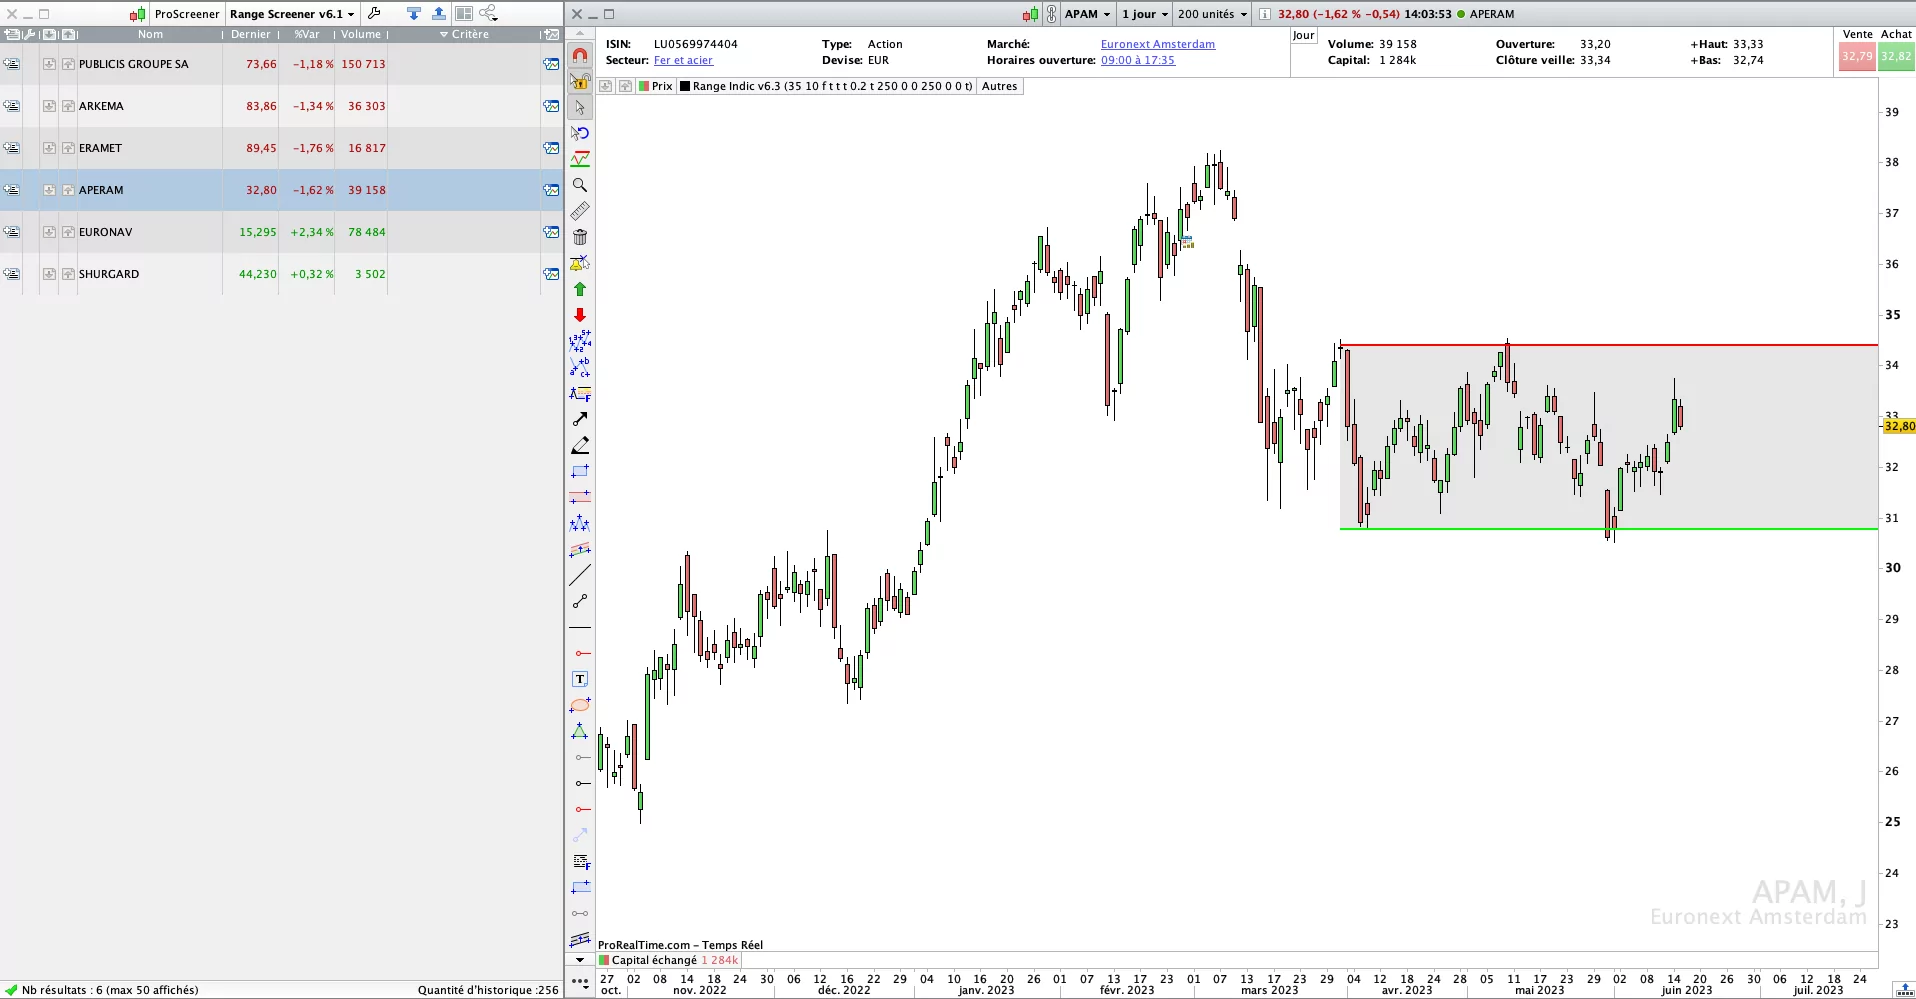Sort the list by %Var column
Viewport: 1916px width, 999px height.
coord(307,34)
